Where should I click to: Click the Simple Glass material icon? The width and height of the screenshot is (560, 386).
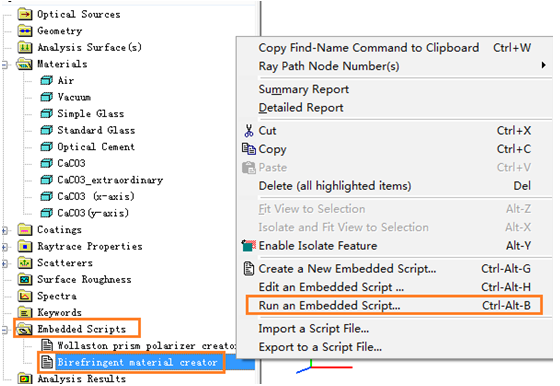click(46, 114)
